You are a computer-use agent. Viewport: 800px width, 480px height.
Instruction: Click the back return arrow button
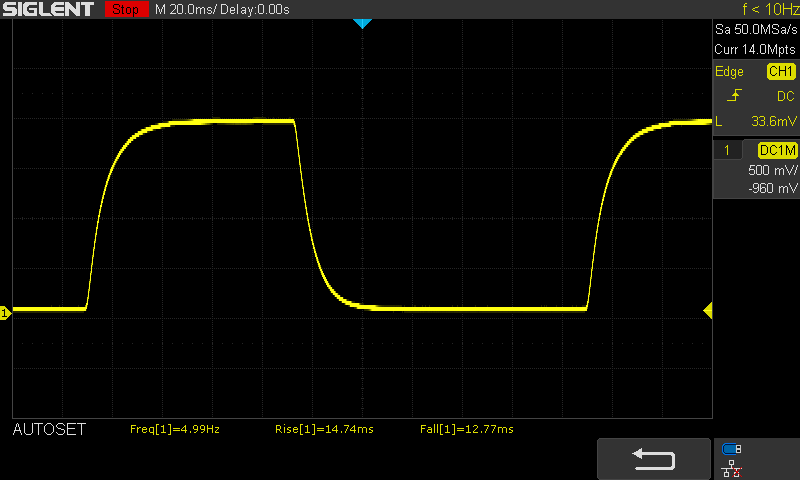tap(654, 459)
